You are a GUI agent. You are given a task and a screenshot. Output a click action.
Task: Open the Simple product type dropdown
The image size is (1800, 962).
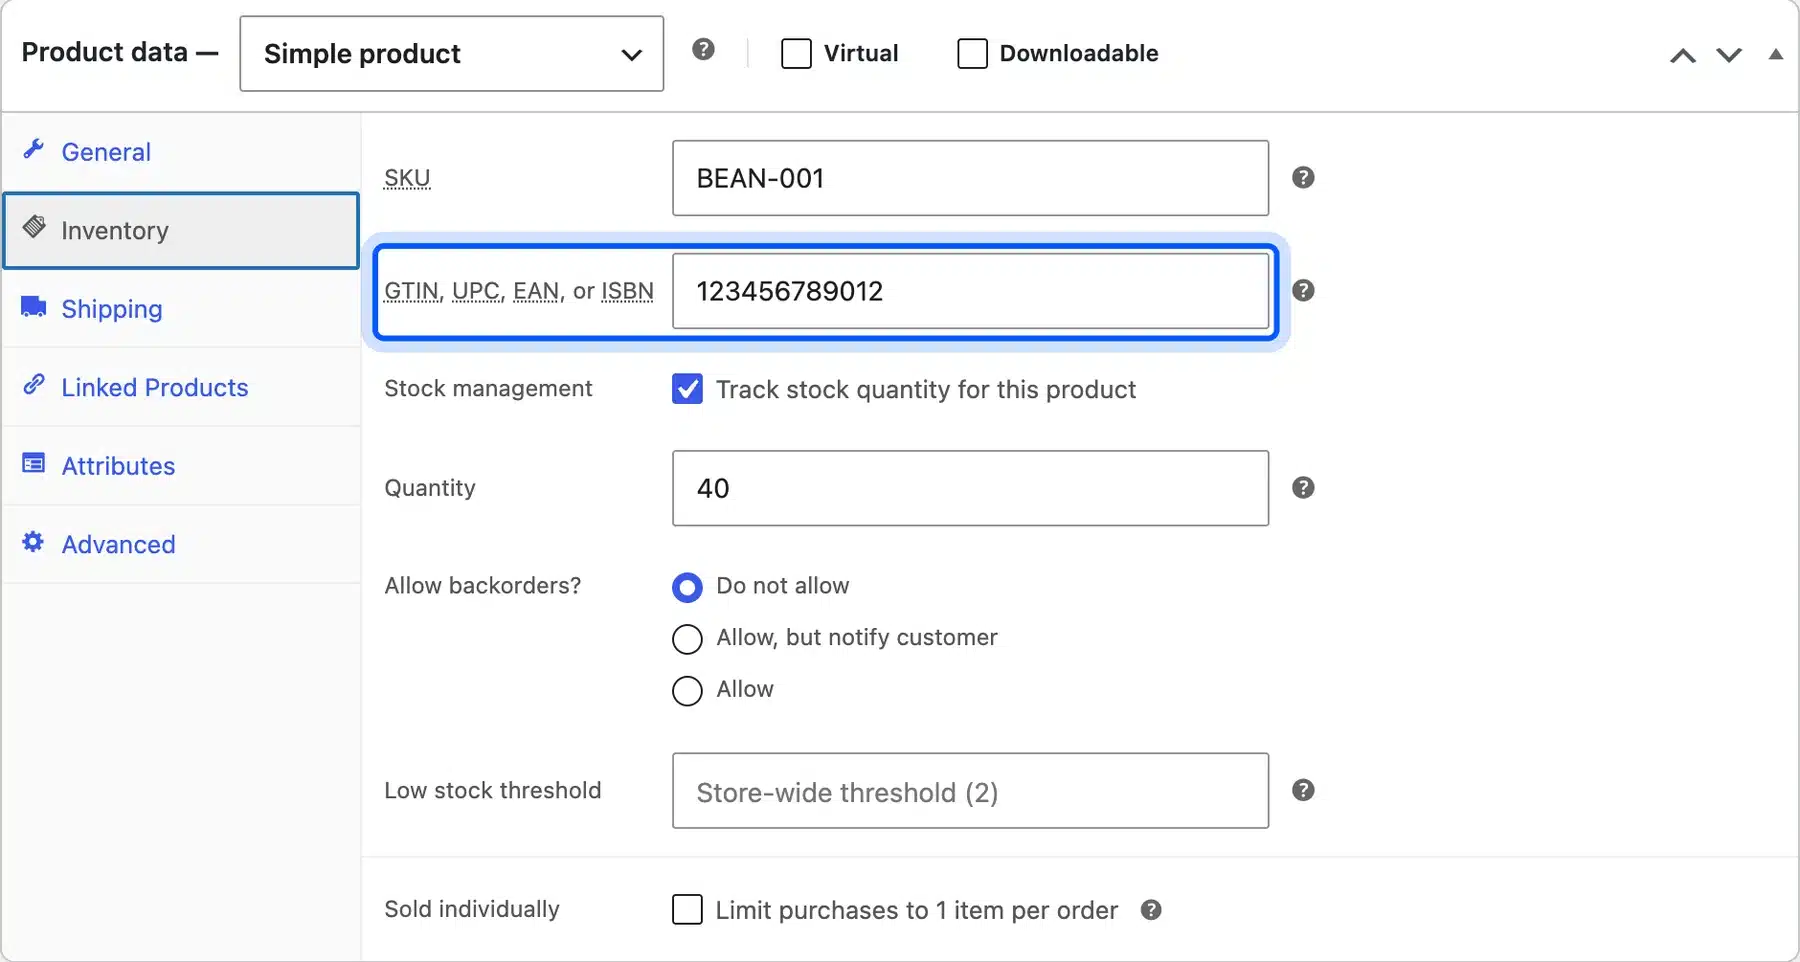coord(452,54)
